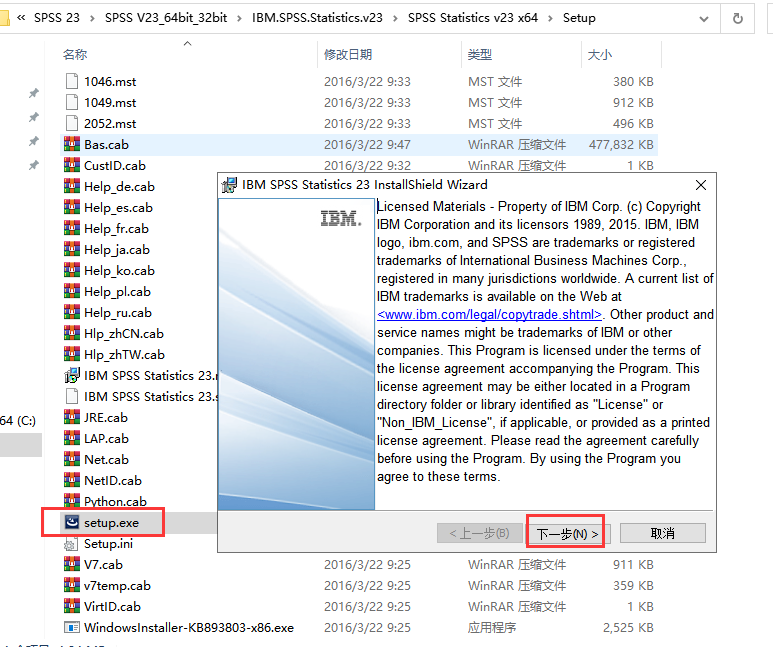The width and height of the screenshot is (773, 647).
Task: Expand hidden parent folders via « chevron
Action: coord(21,18)
